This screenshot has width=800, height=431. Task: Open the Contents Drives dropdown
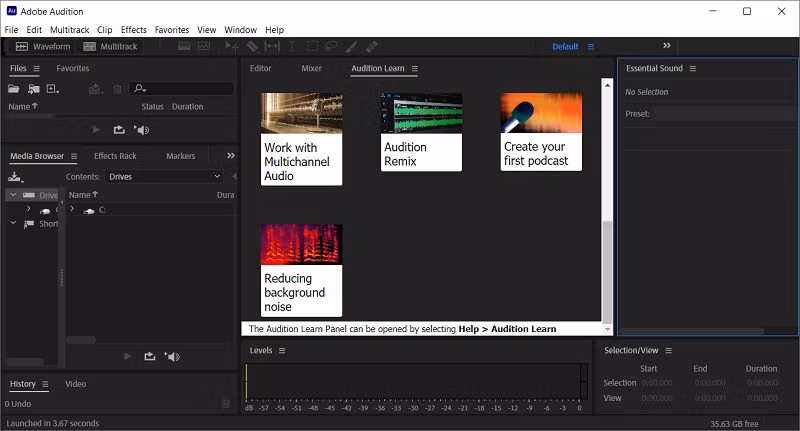coord(164,176)
